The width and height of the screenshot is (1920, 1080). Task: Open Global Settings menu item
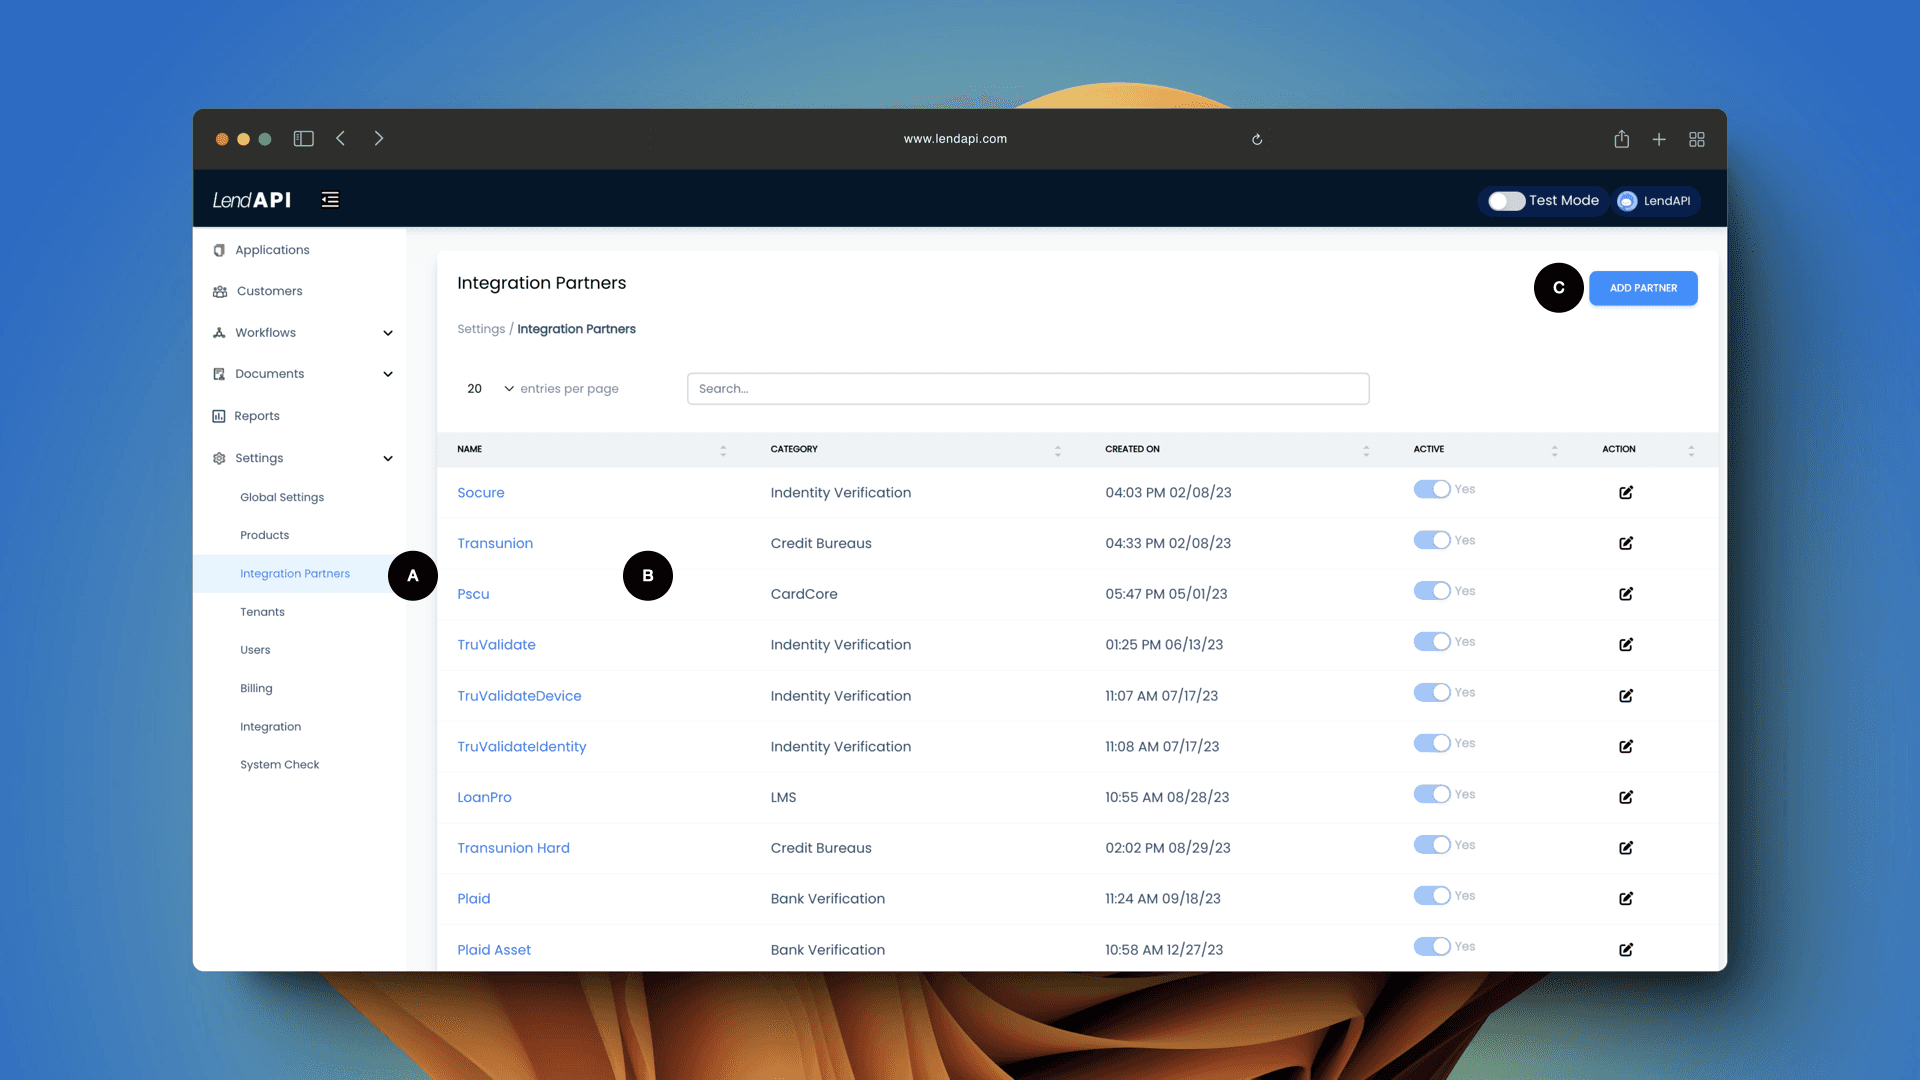[x=281, y=496]
